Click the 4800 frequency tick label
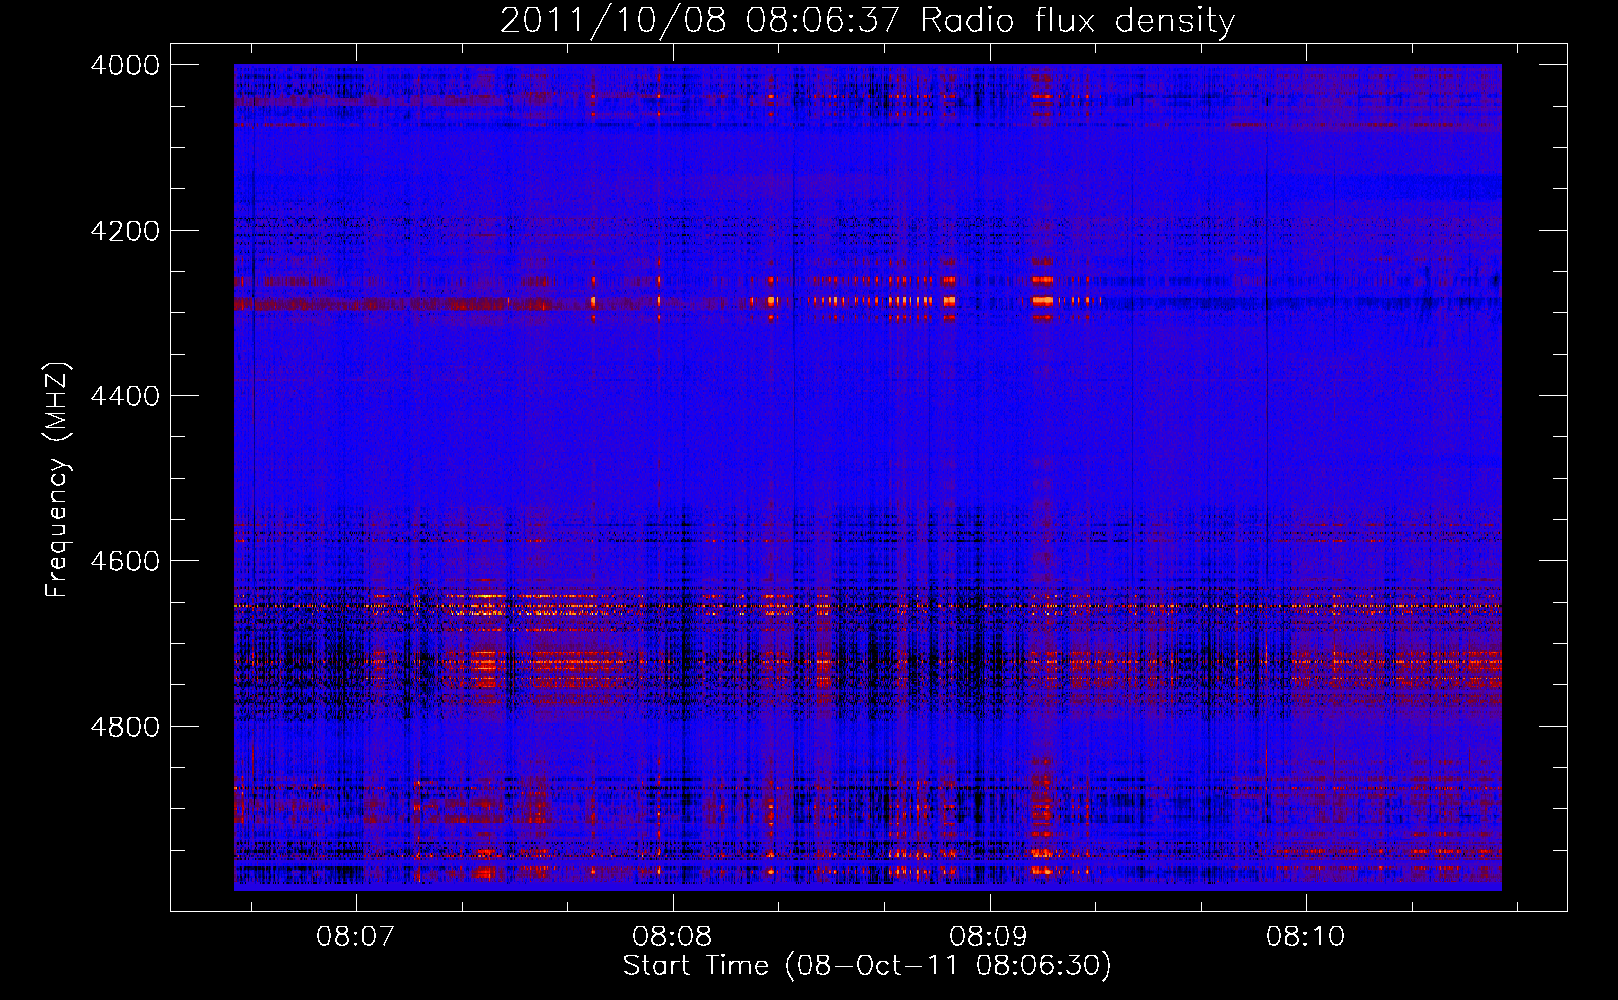Screen dimensions: 1618x1000 click(125, 727)
